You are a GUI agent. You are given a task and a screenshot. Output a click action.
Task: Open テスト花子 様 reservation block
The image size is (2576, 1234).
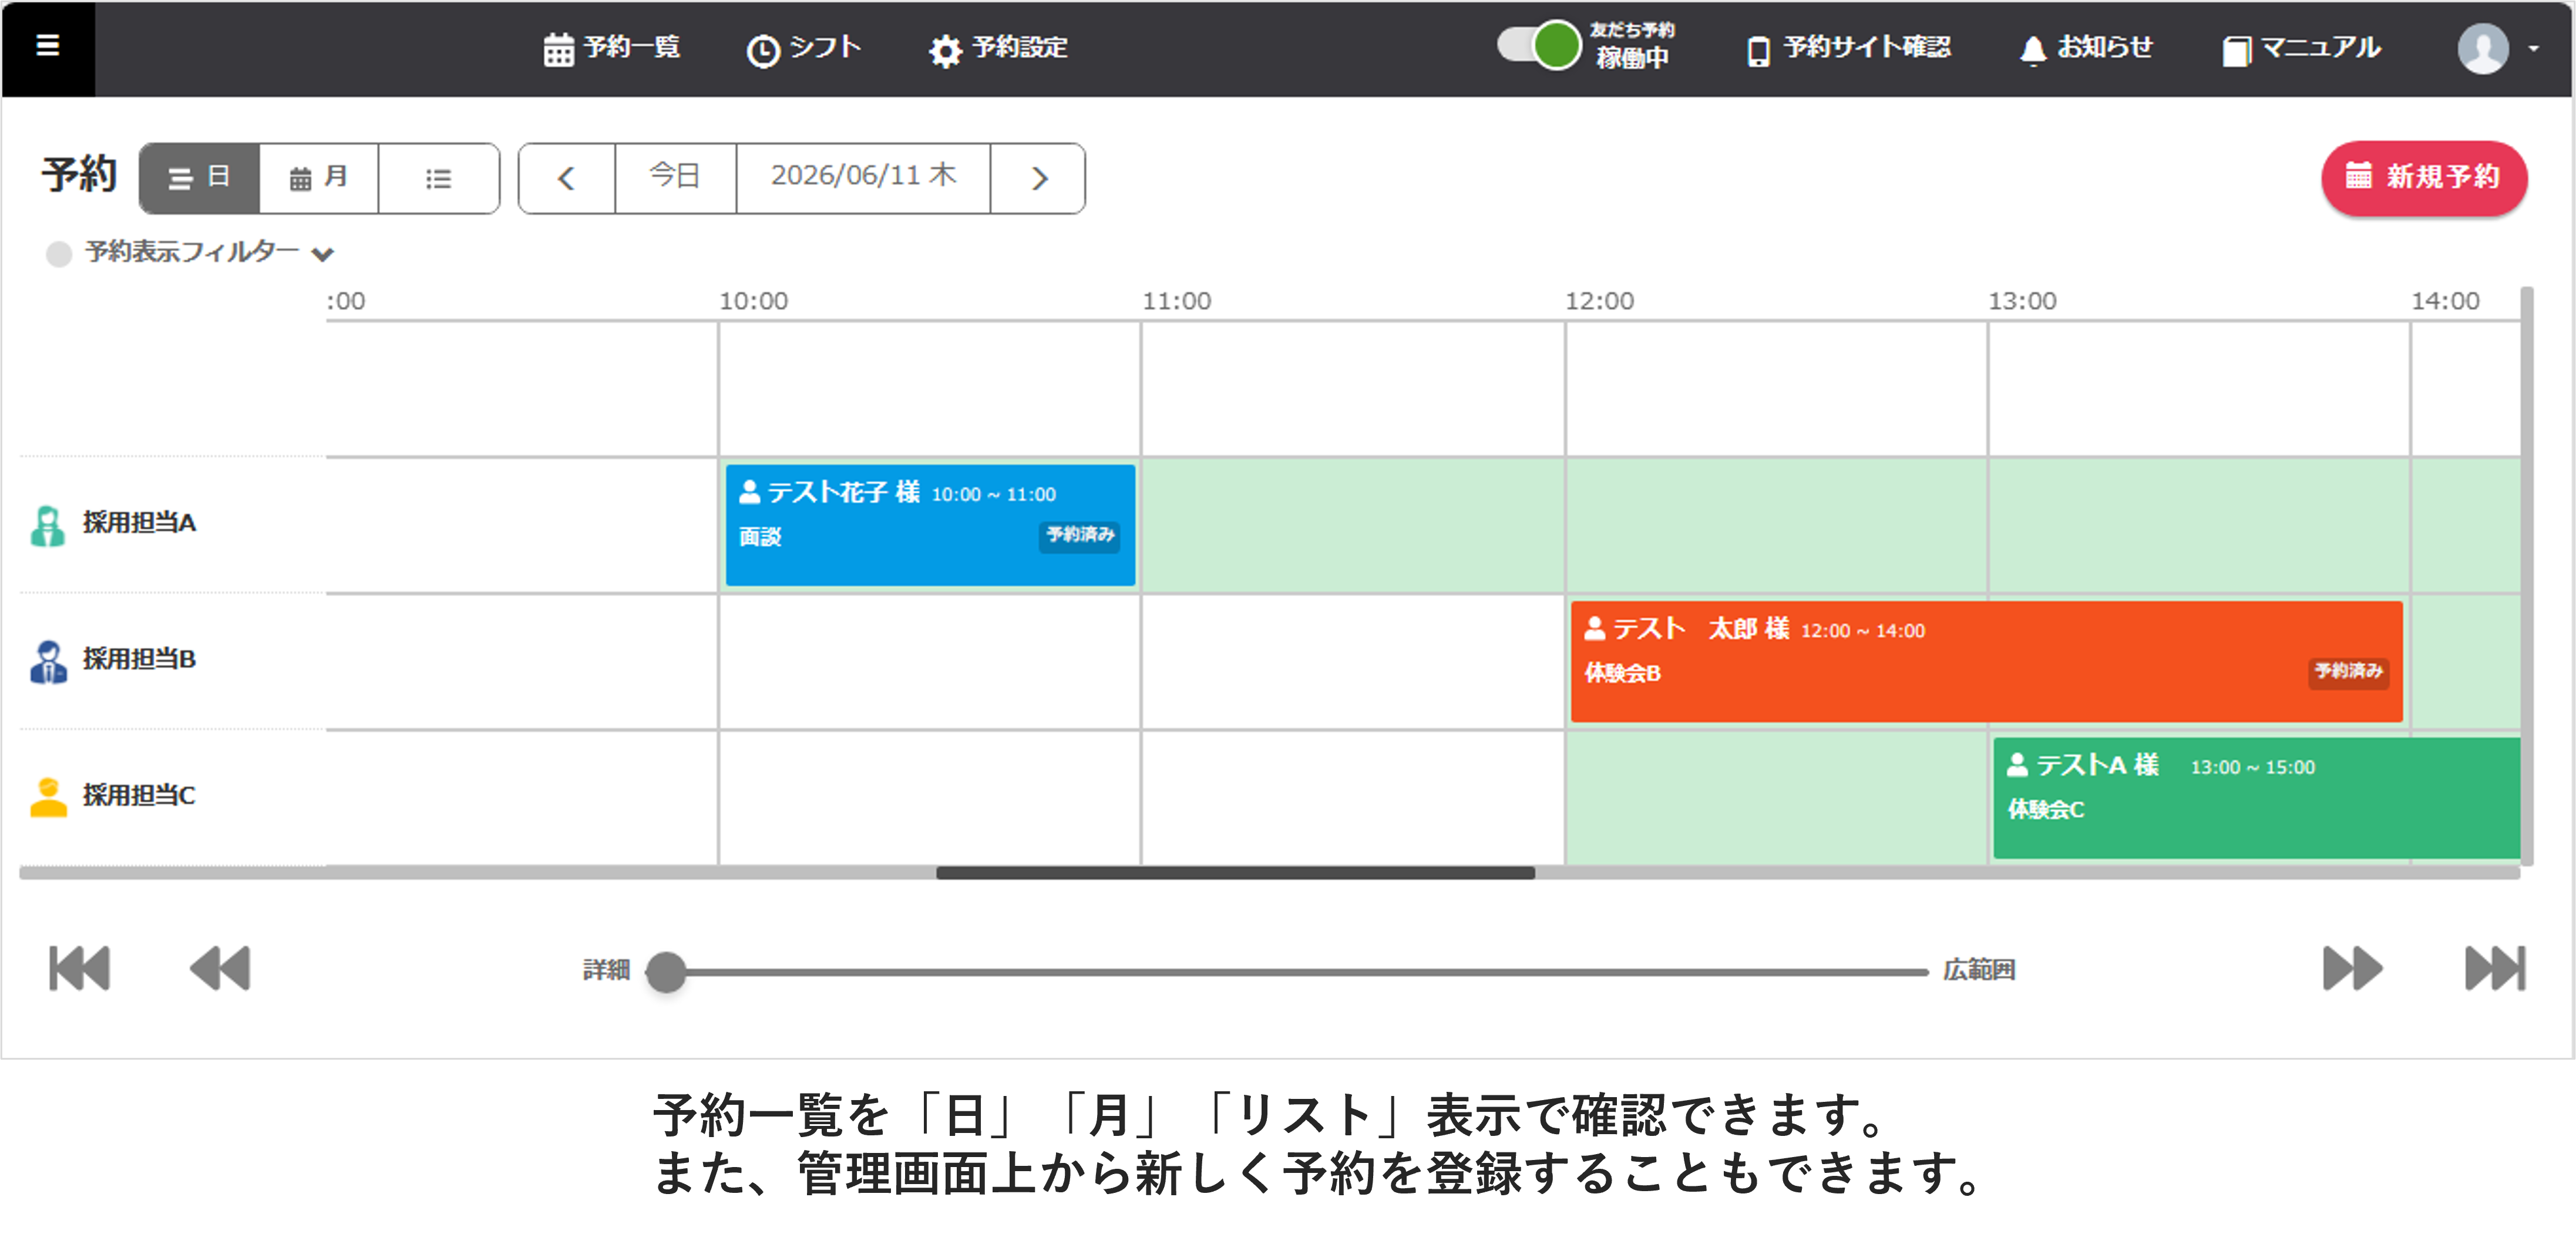930,525
